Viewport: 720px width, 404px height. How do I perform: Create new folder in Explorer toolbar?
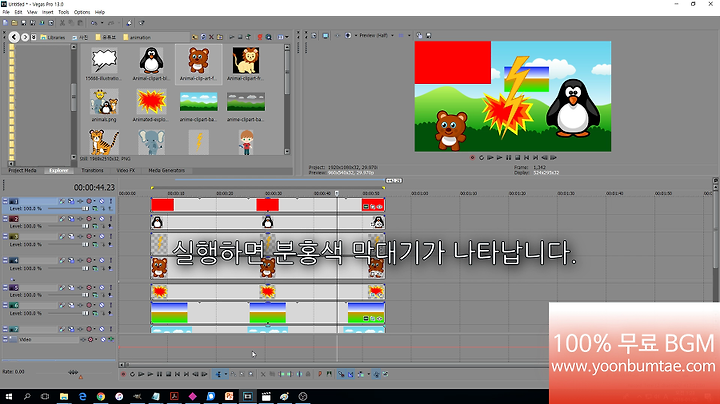coord(220,37)
